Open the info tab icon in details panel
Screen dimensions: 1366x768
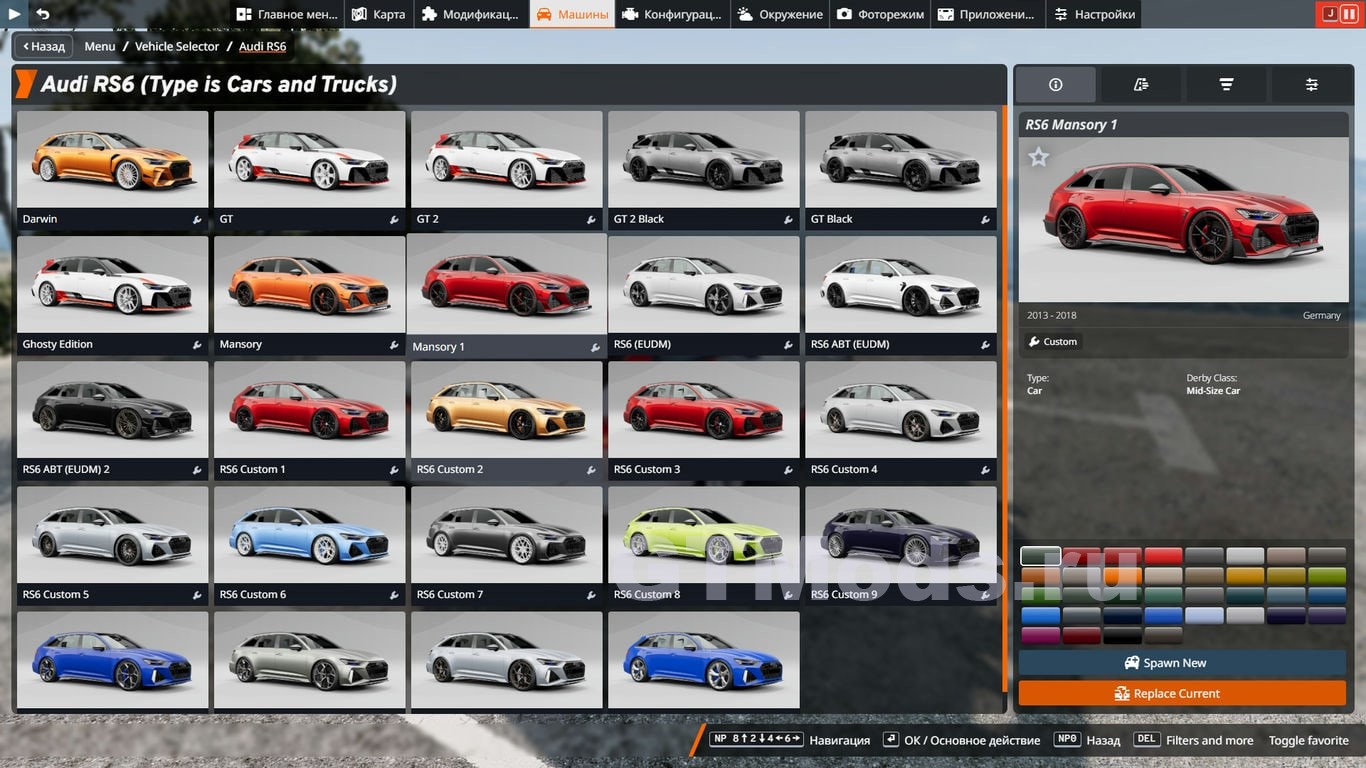1055,85
